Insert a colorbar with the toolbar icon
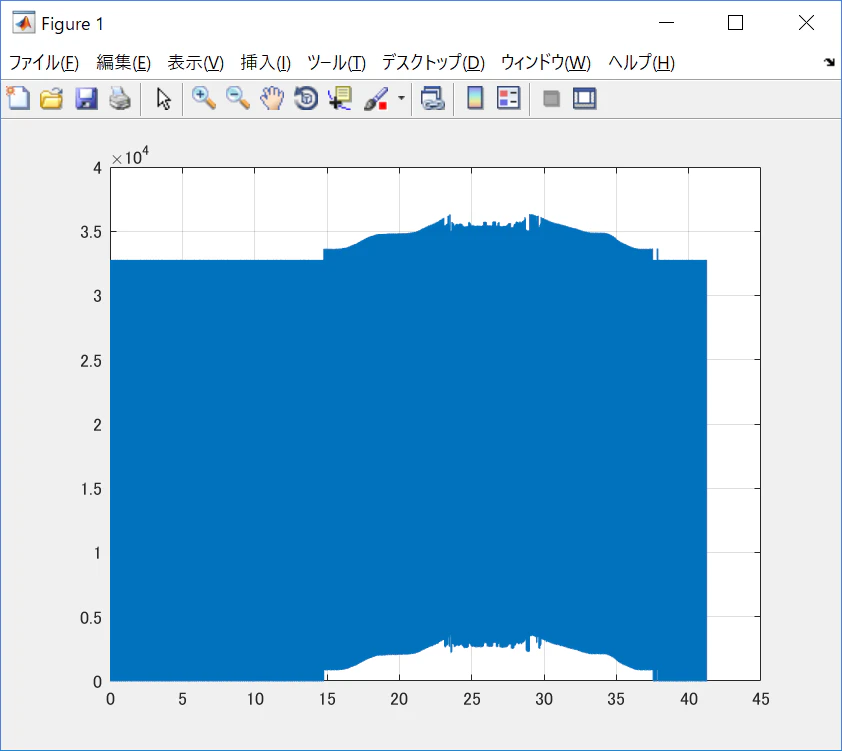This screenshot has width=842, height=751. [x=475, y=99]
